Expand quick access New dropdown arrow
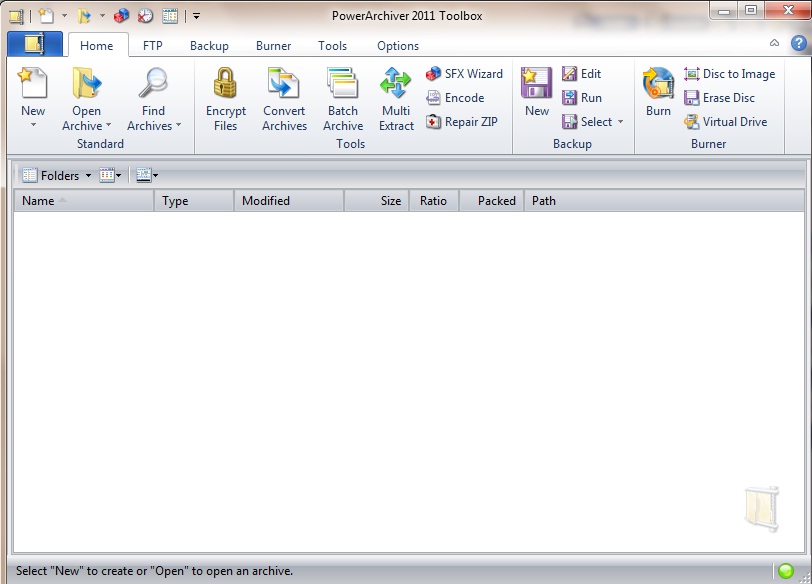Screen dimensions: 812x584 [x=64, y=16]
